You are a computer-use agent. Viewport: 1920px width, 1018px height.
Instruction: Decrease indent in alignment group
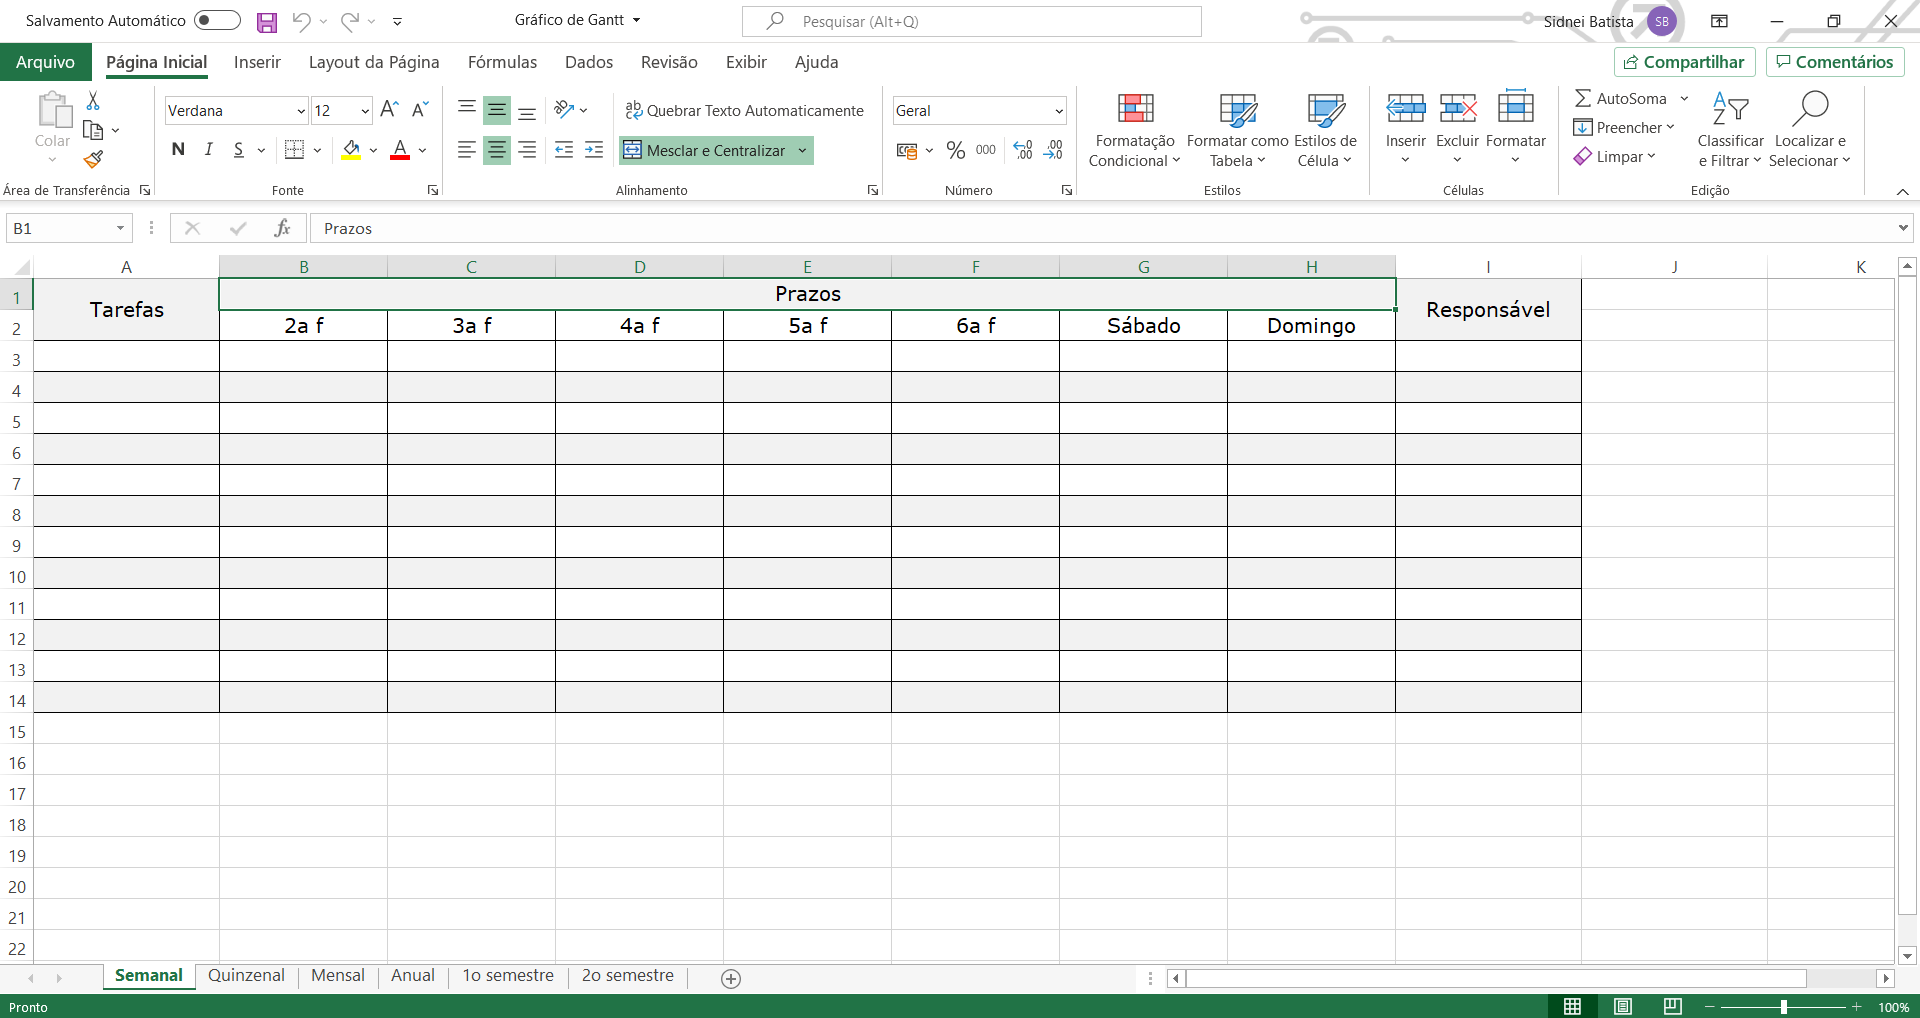(x=564, y=150)
